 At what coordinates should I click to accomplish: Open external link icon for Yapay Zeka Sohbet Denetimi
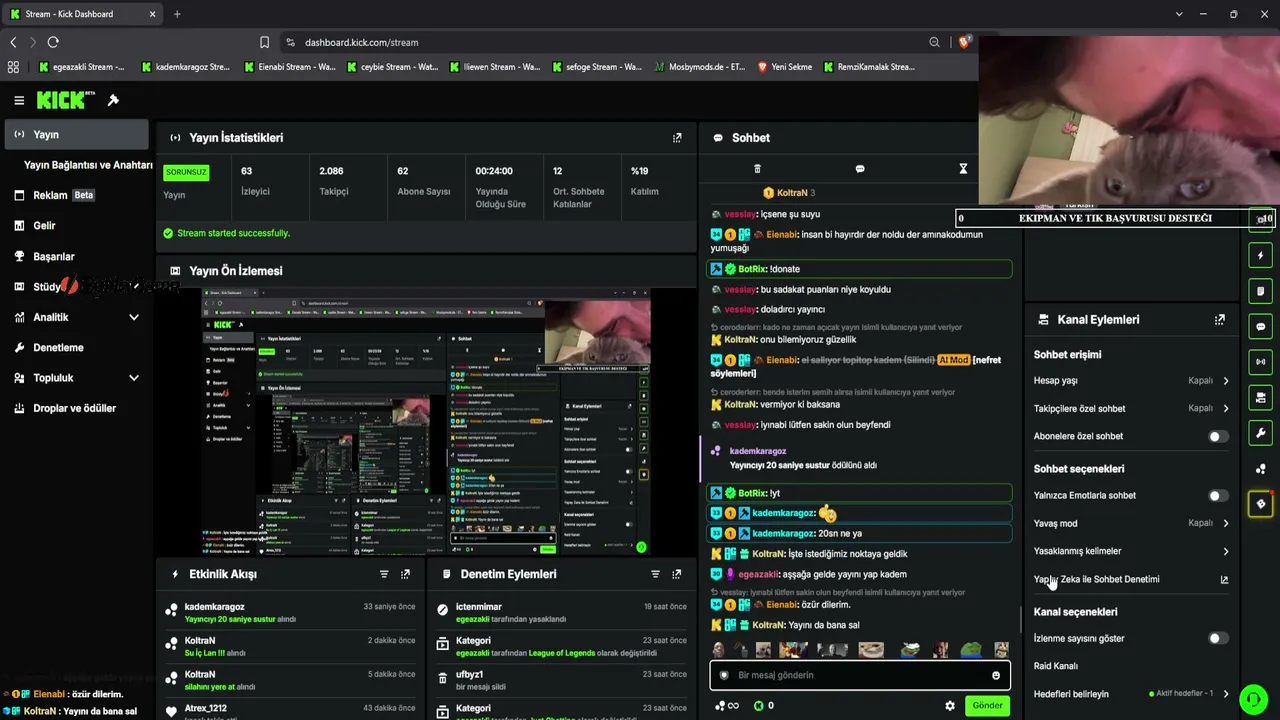pyautogui.click(x=1224, y=580)
